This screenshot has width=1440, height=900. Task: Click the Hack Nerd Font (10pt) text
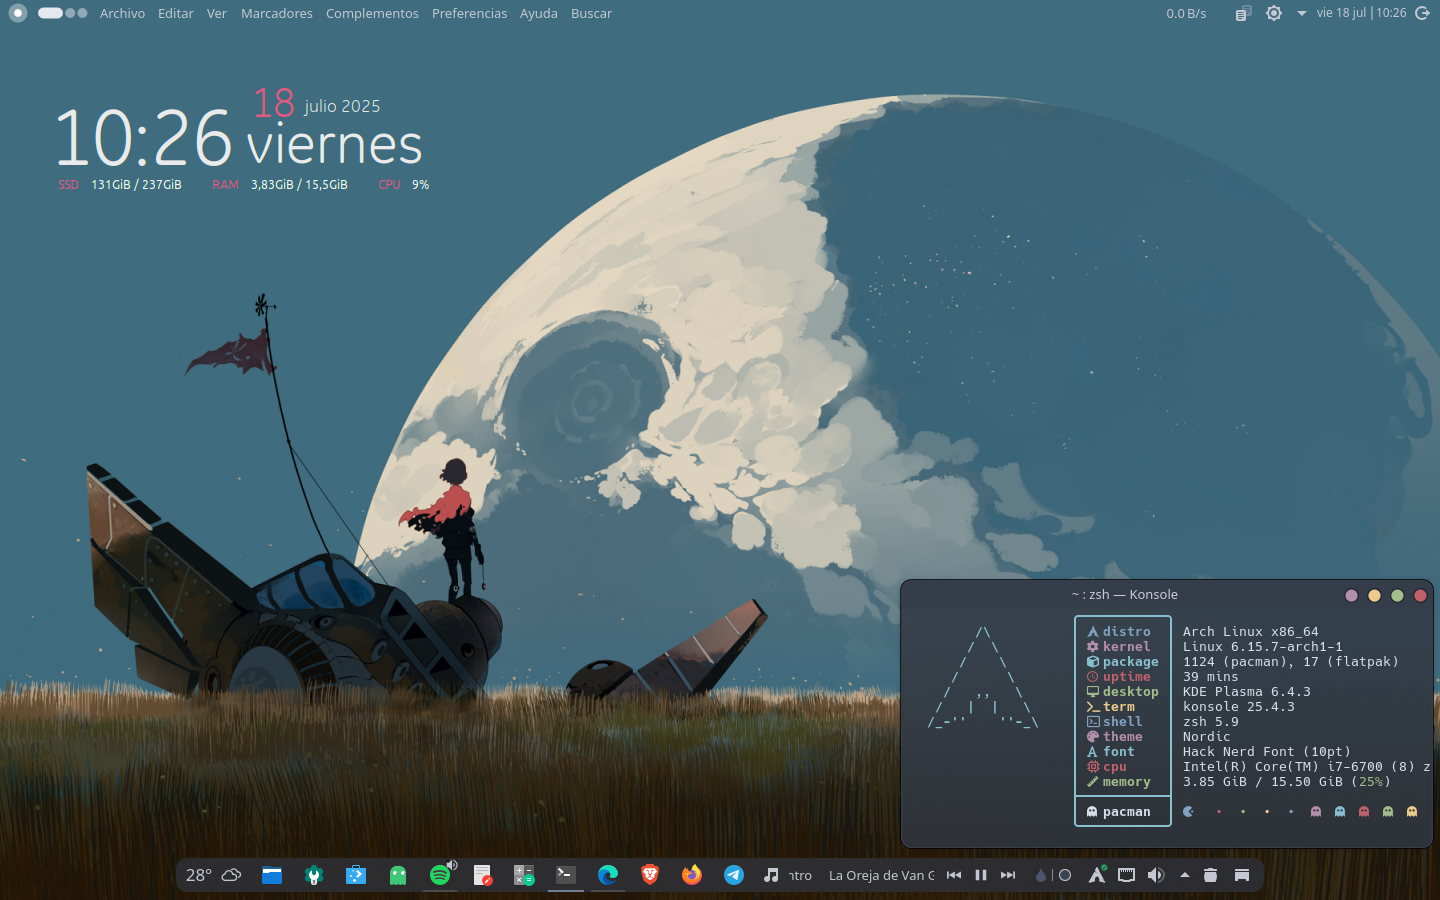tap(1267, 752)
